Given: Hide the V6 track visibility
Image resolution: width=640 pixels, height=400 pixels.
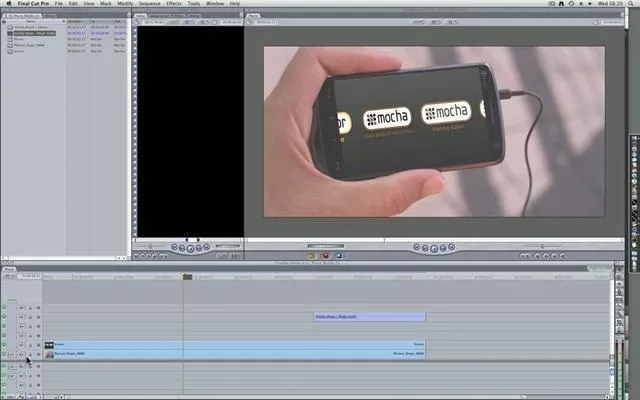Looking at the screenshot, I should tap(4, 308).
